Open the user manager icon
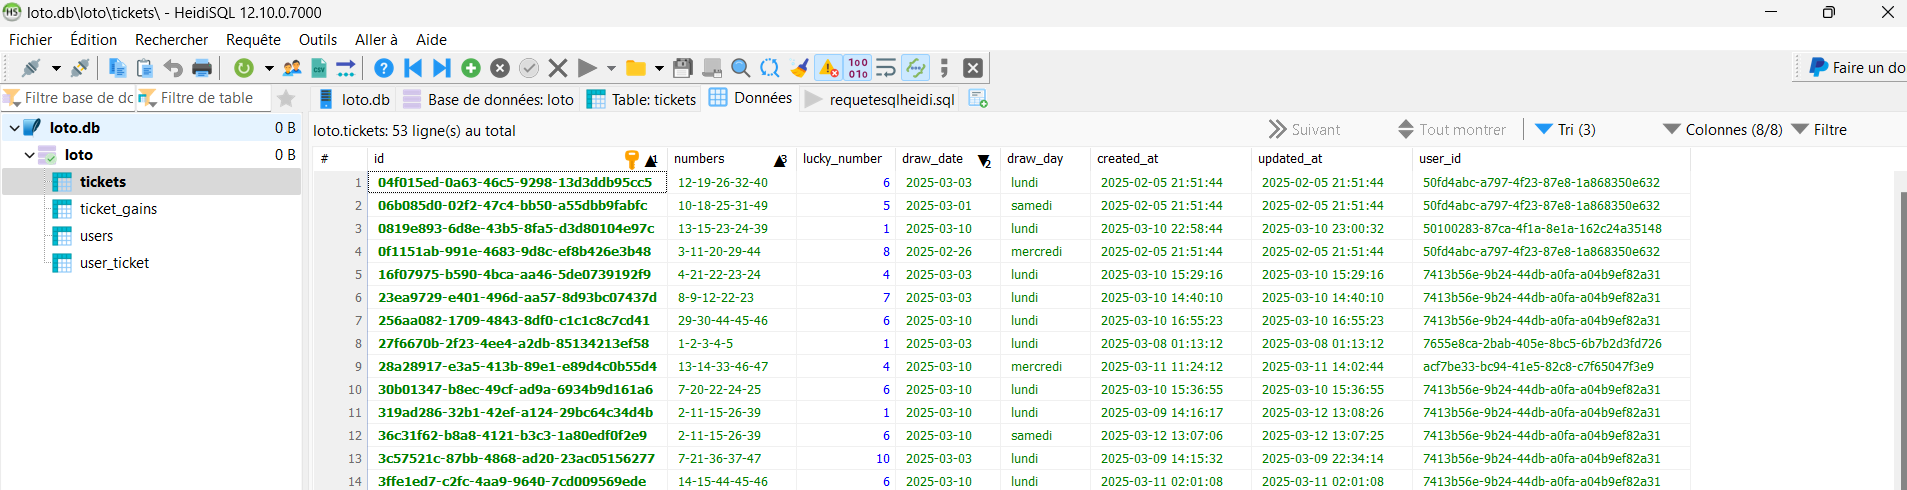 [292, 68]
